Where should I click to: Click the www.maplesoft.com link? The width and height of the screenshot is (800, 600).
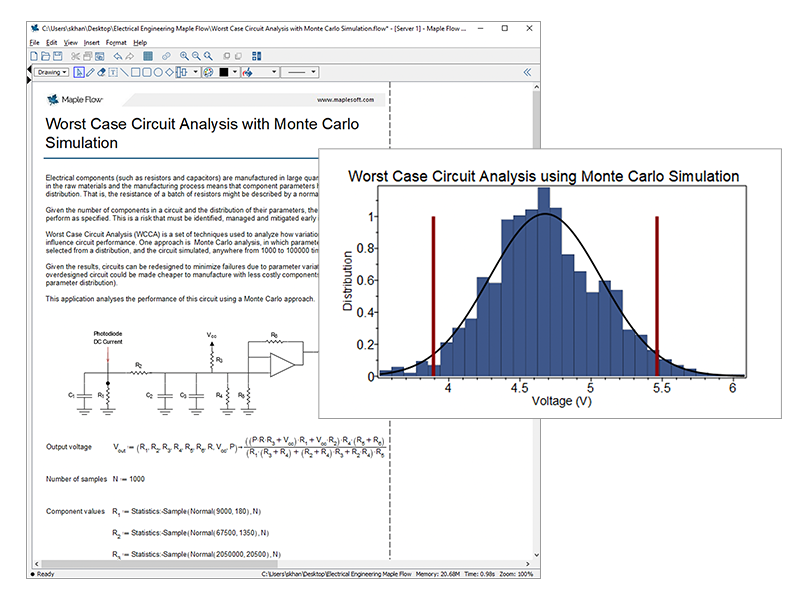(x=344, y=100)
